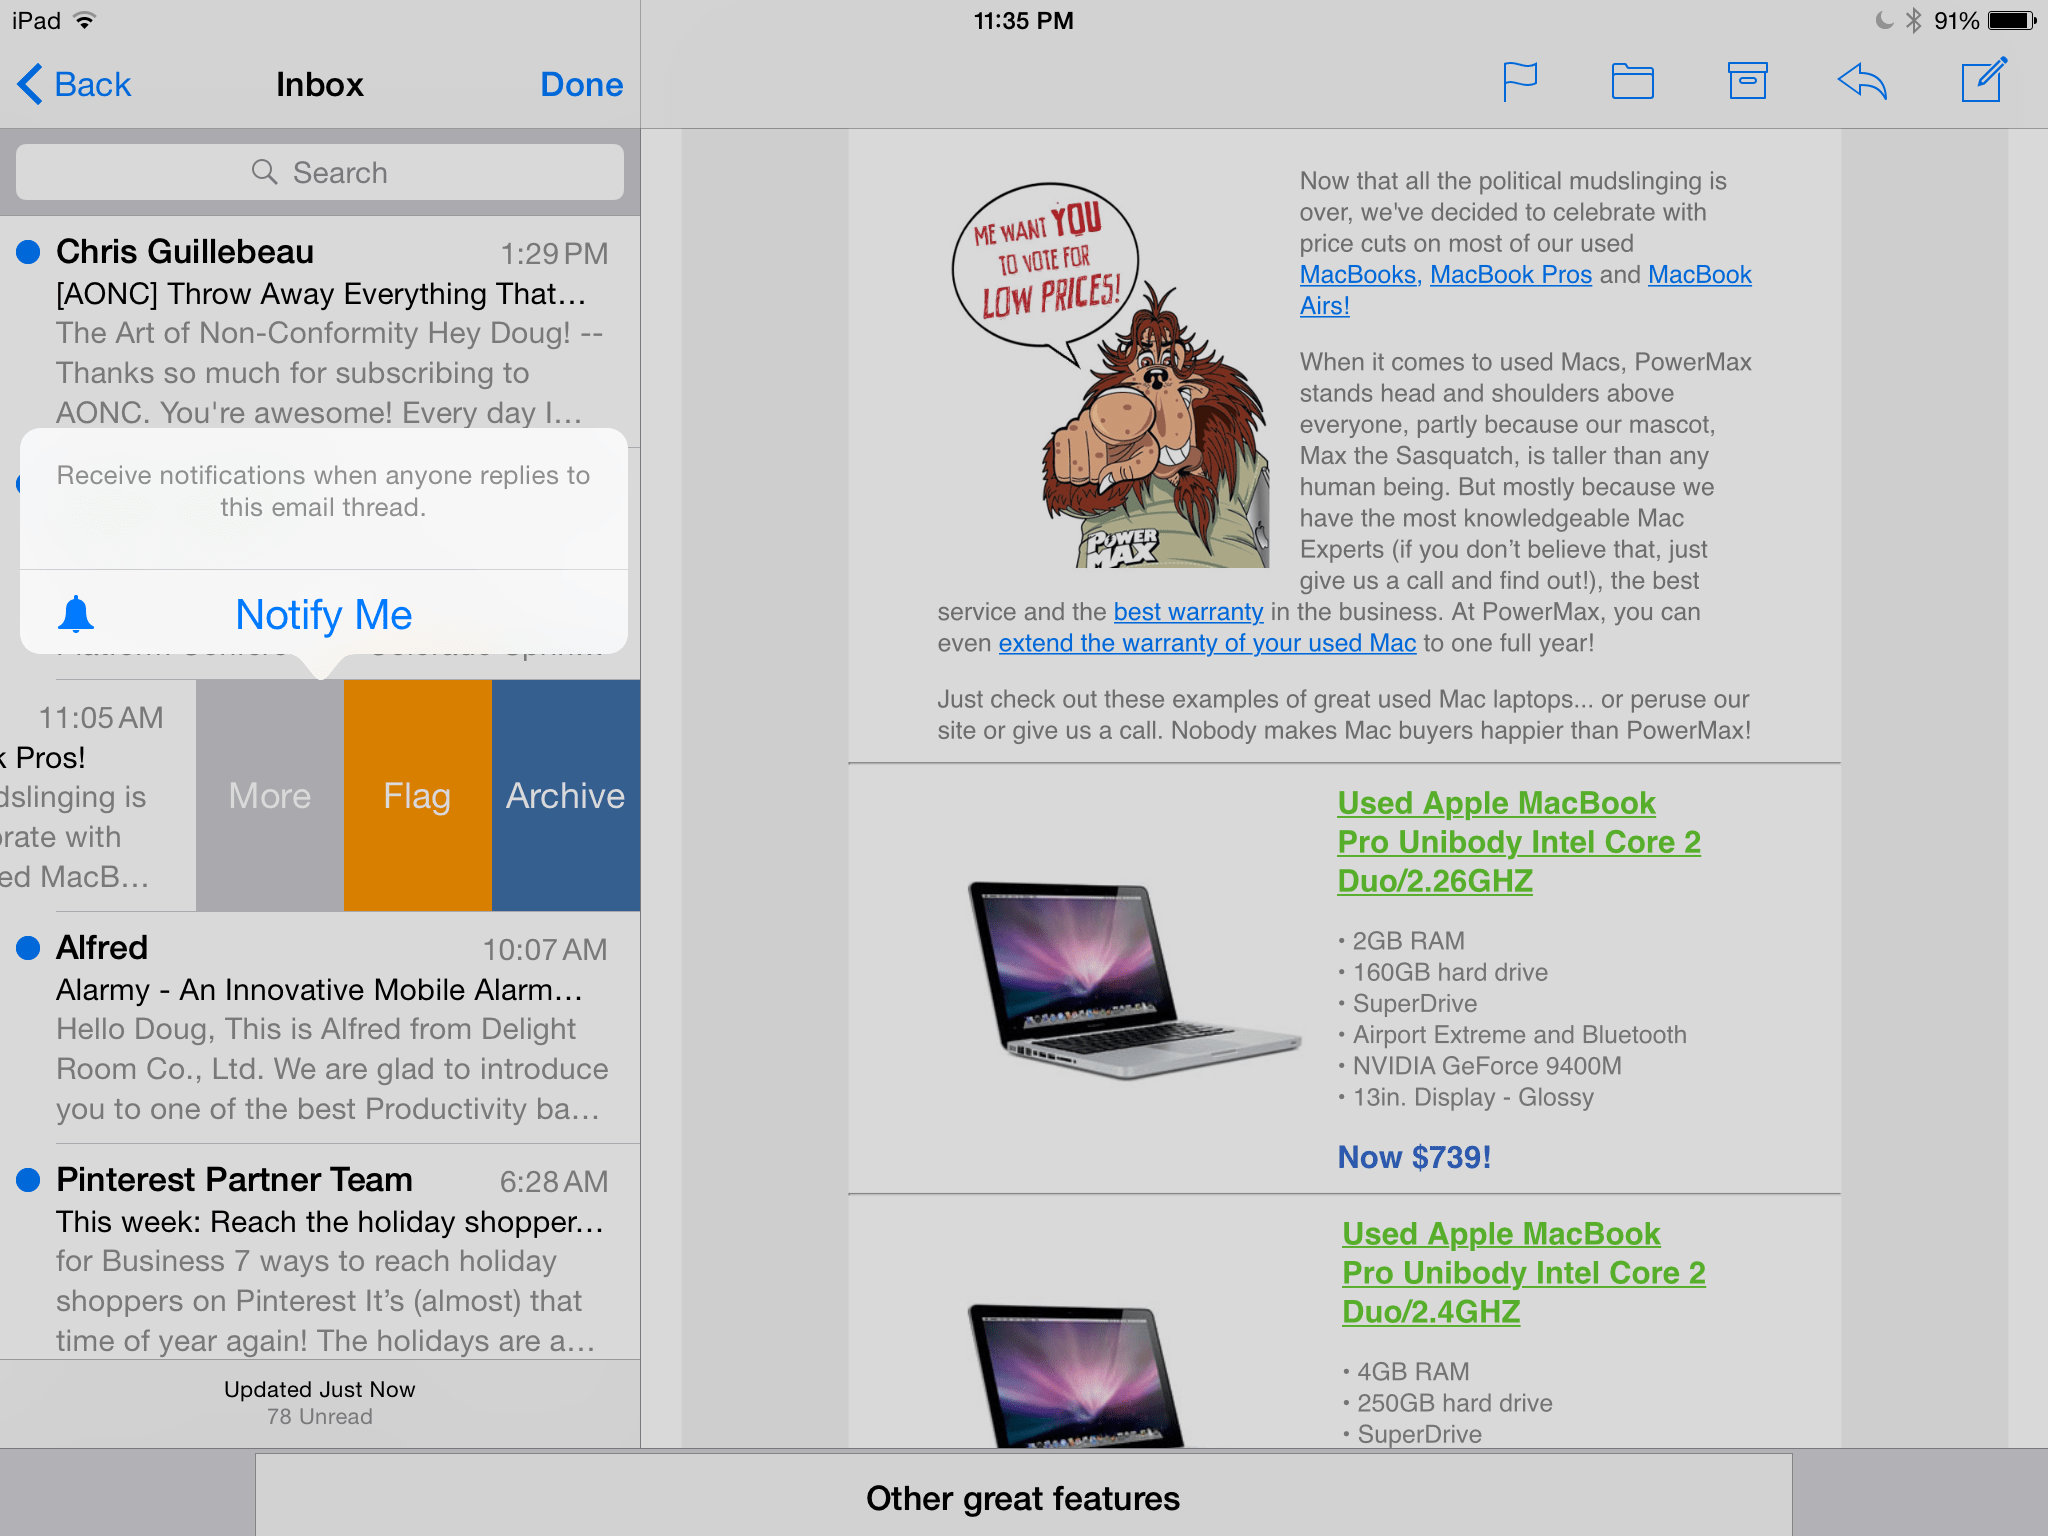2048x1536 pixels.
Task: Expand the Other great features section
Action: pyautogui.click(x=1022, y=1497)
